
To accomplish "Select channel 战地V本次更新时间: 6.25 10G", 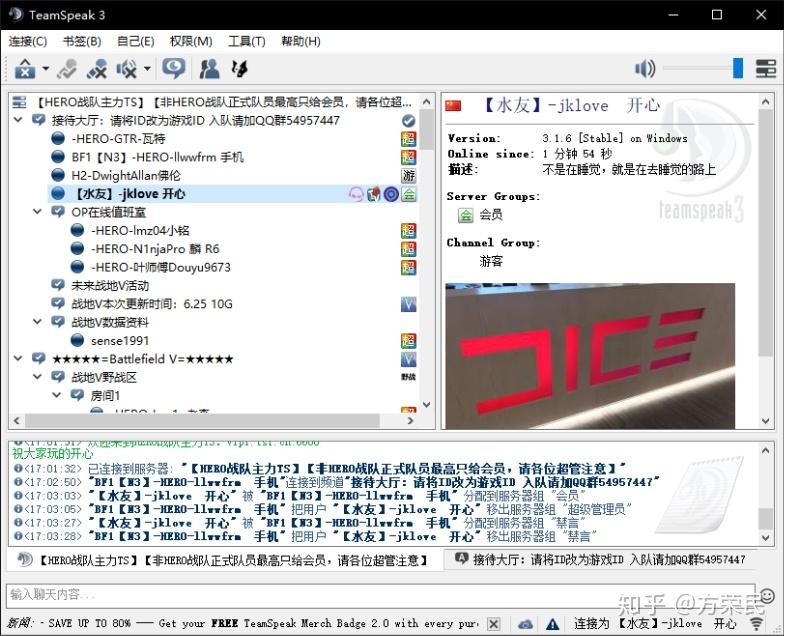I will tap(152, 304).
